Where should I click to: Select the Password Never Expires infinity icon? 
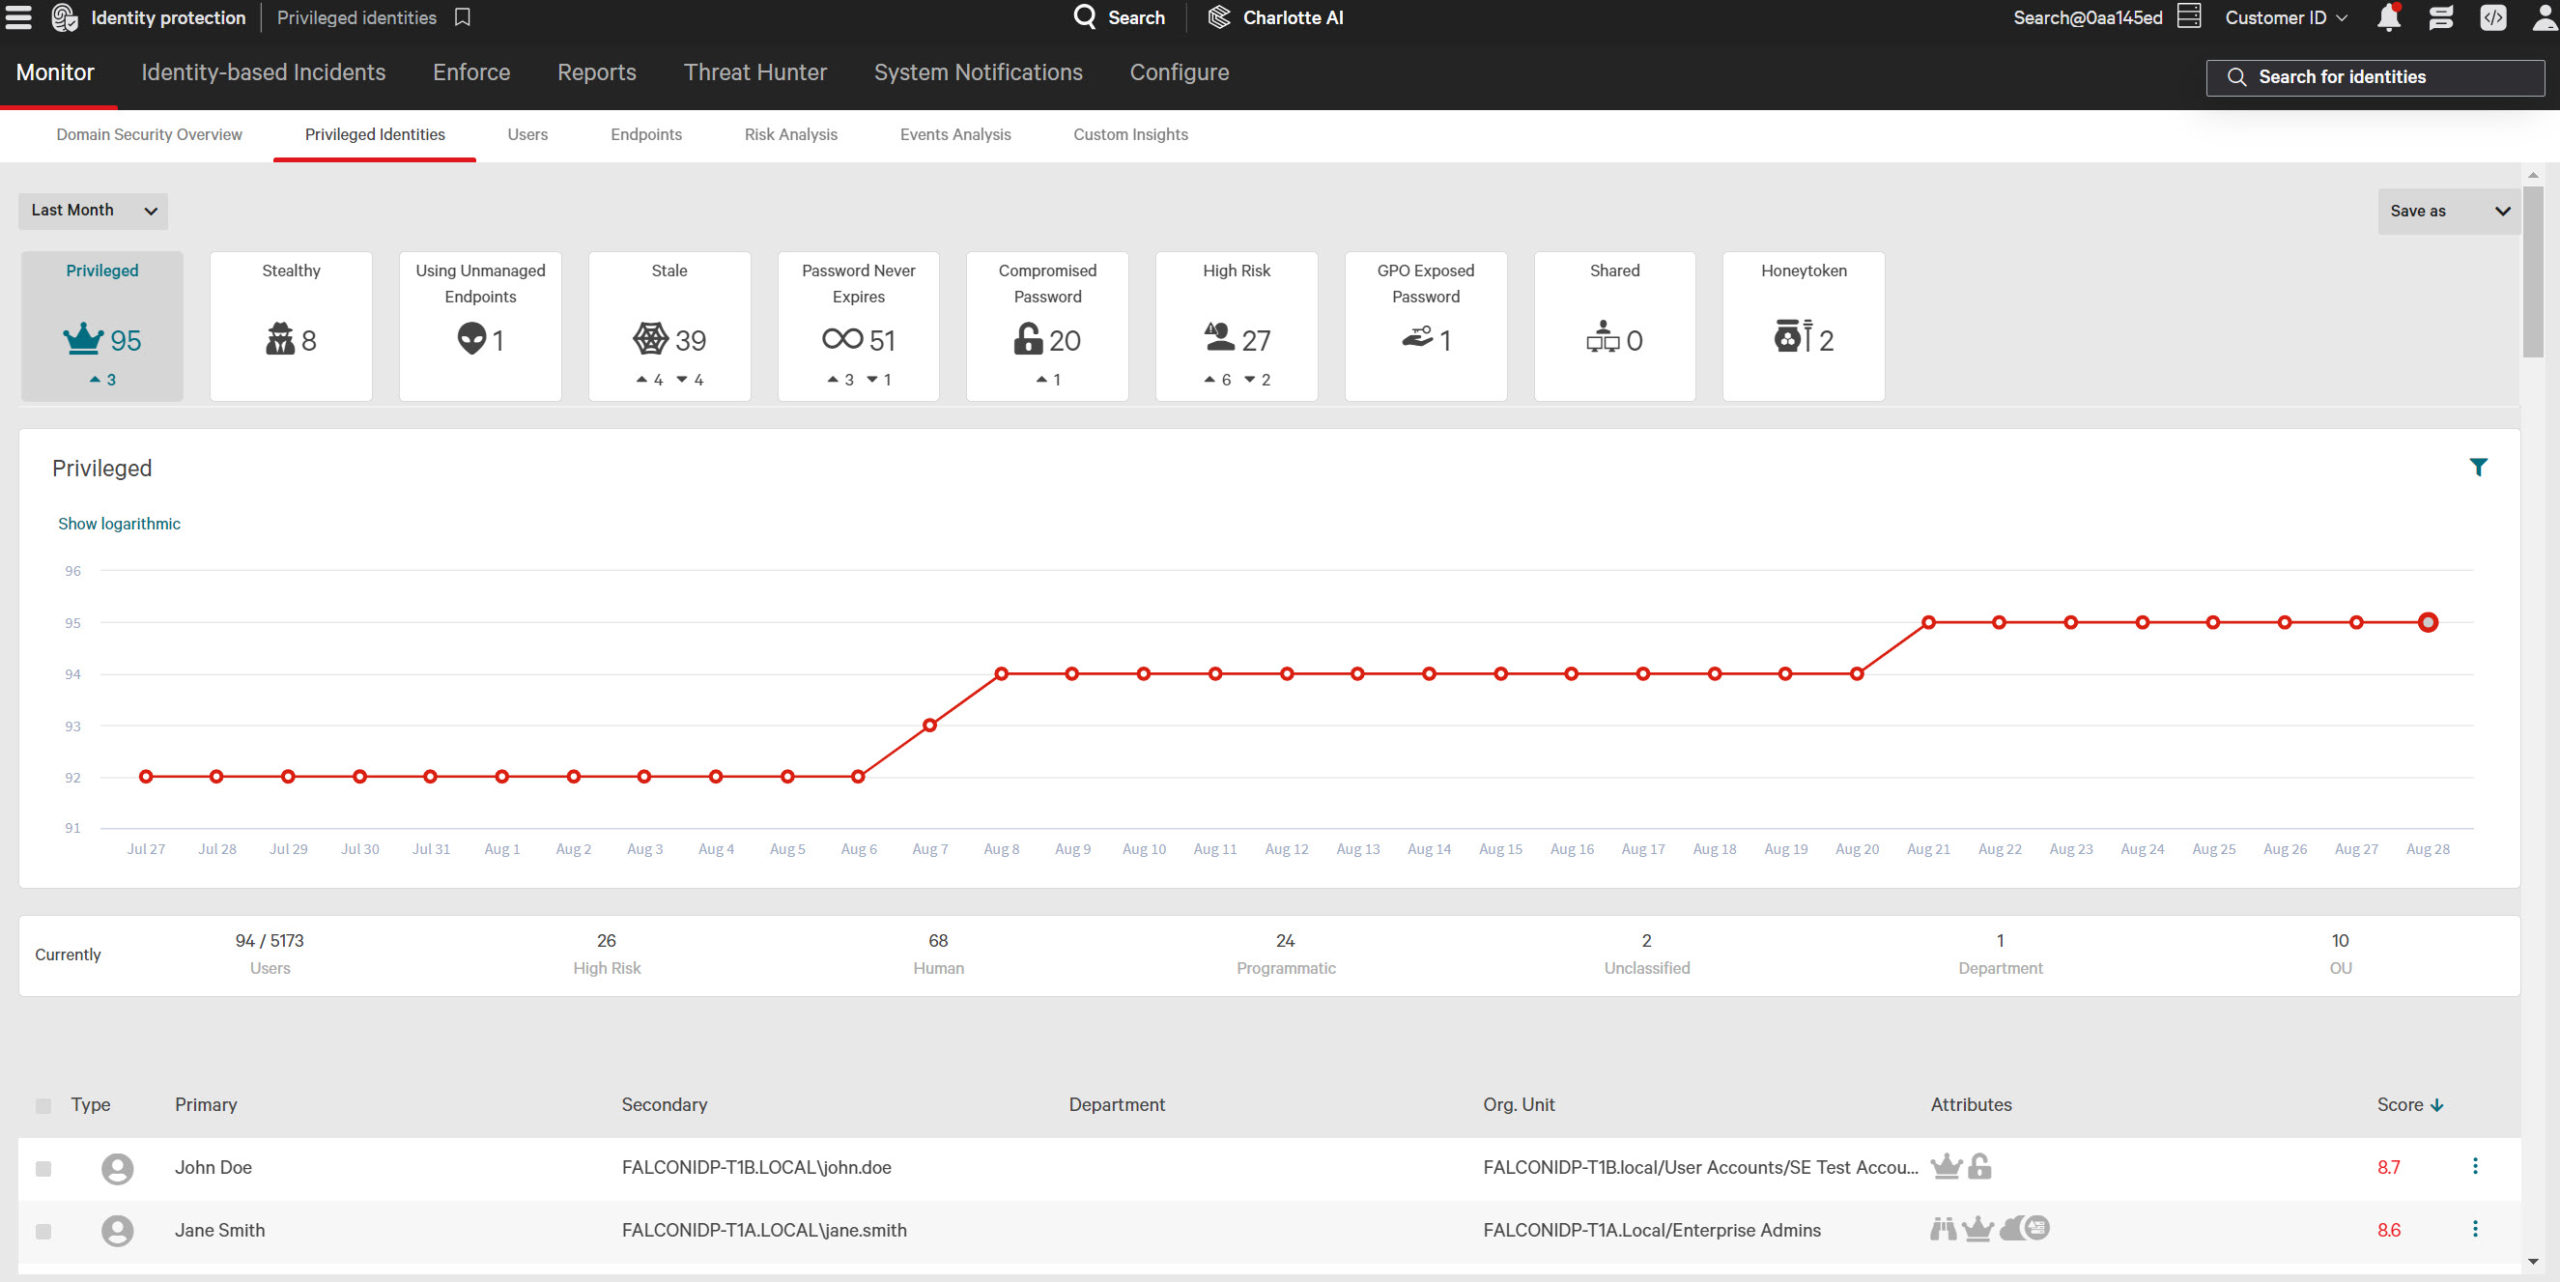(842, 339)
